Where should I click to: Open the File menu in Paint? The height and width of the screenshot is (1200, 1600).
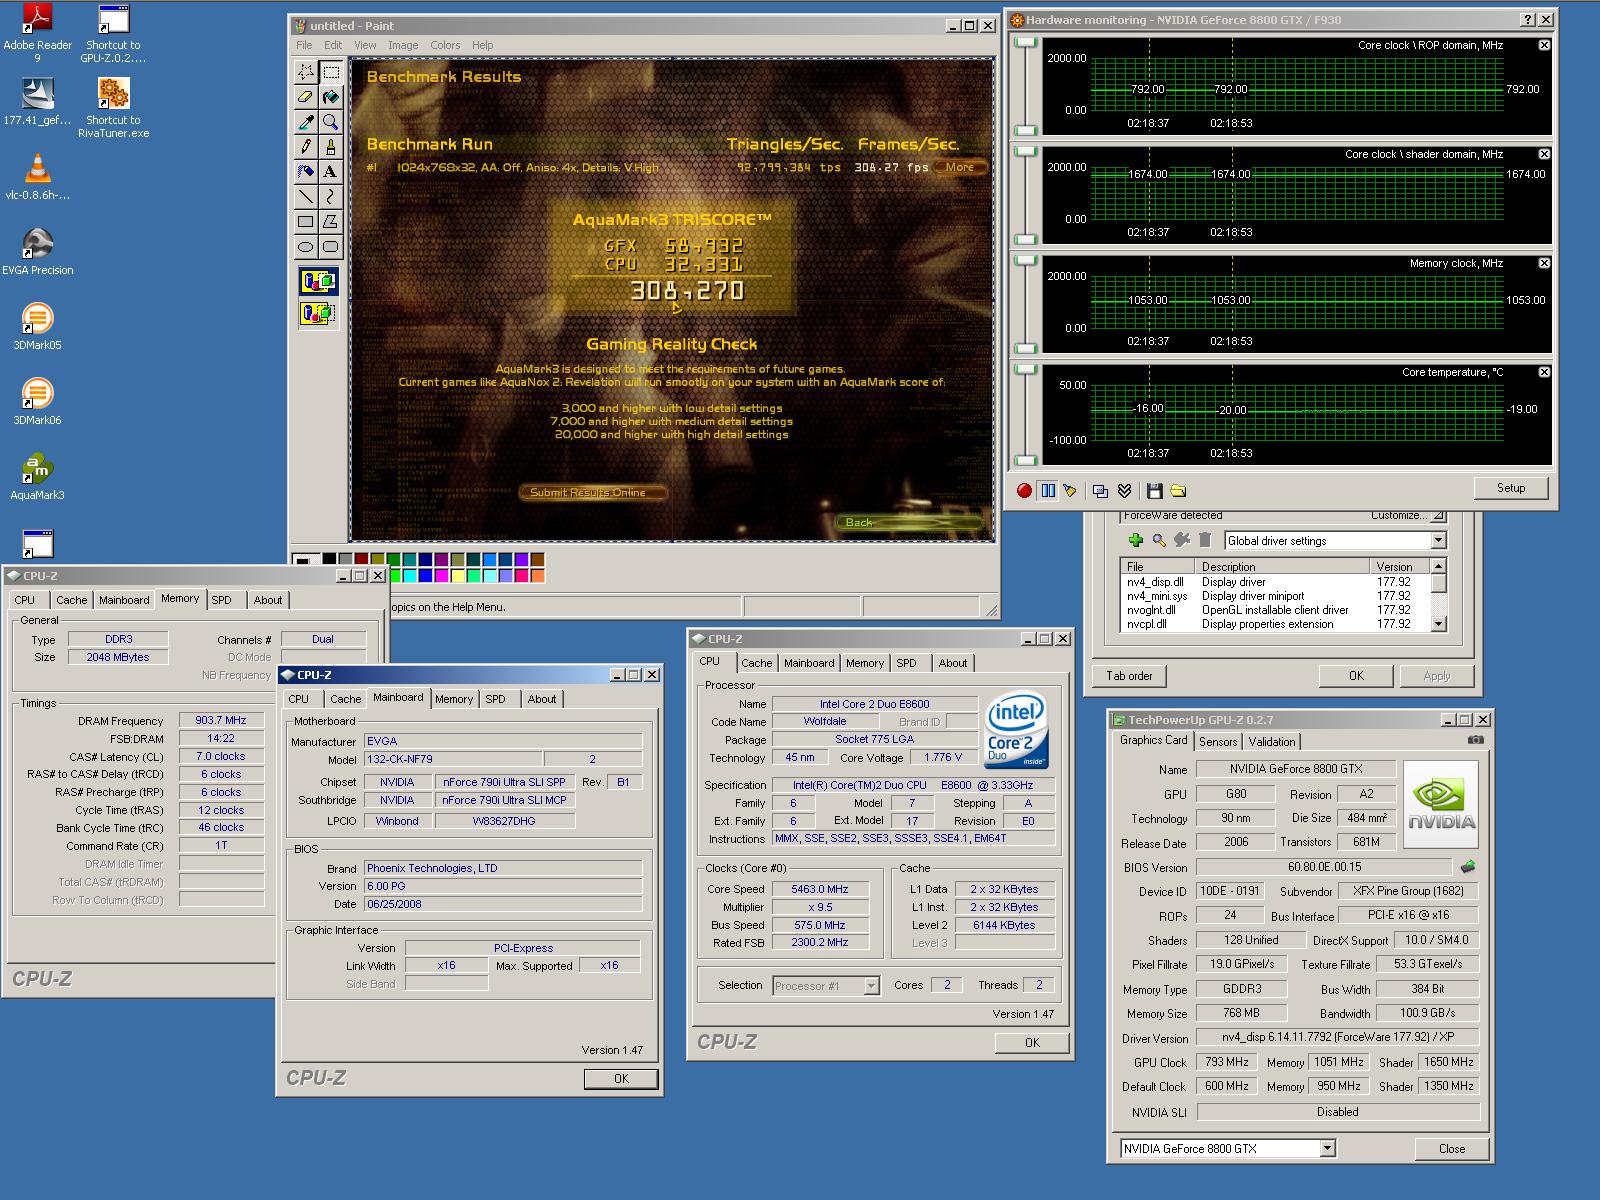(x=304, y=45)
